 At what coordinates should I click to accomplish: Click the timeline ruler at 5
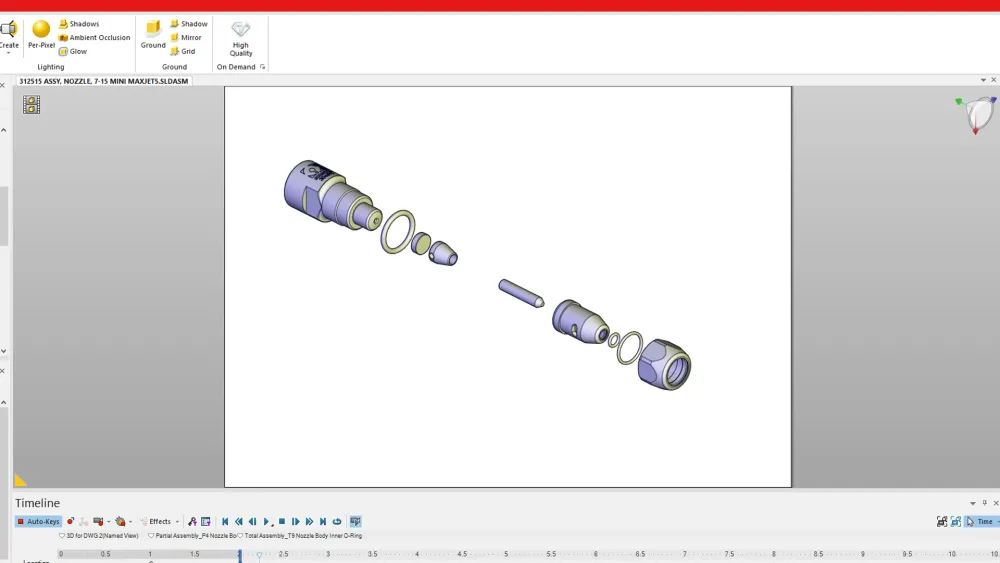click(x=506, y=554)
